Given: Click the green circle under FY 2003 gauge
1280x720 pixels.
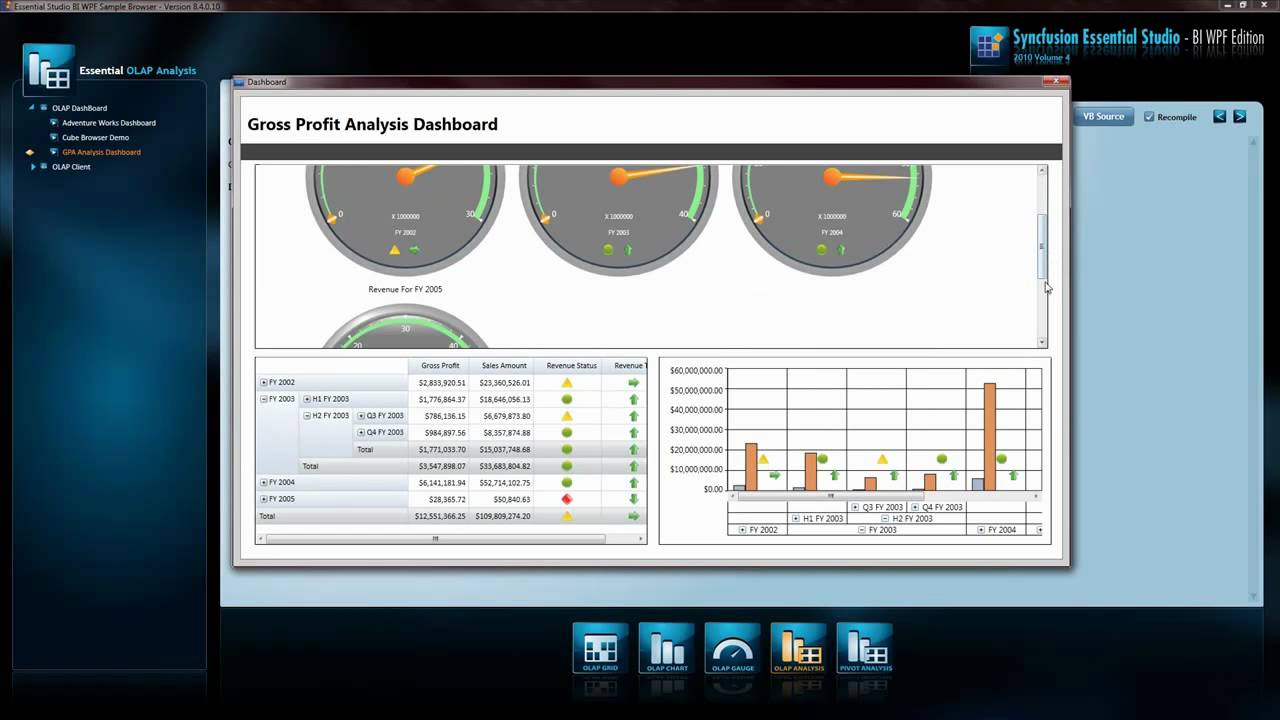Looking at the screenshot, I should tap(608, 250).
